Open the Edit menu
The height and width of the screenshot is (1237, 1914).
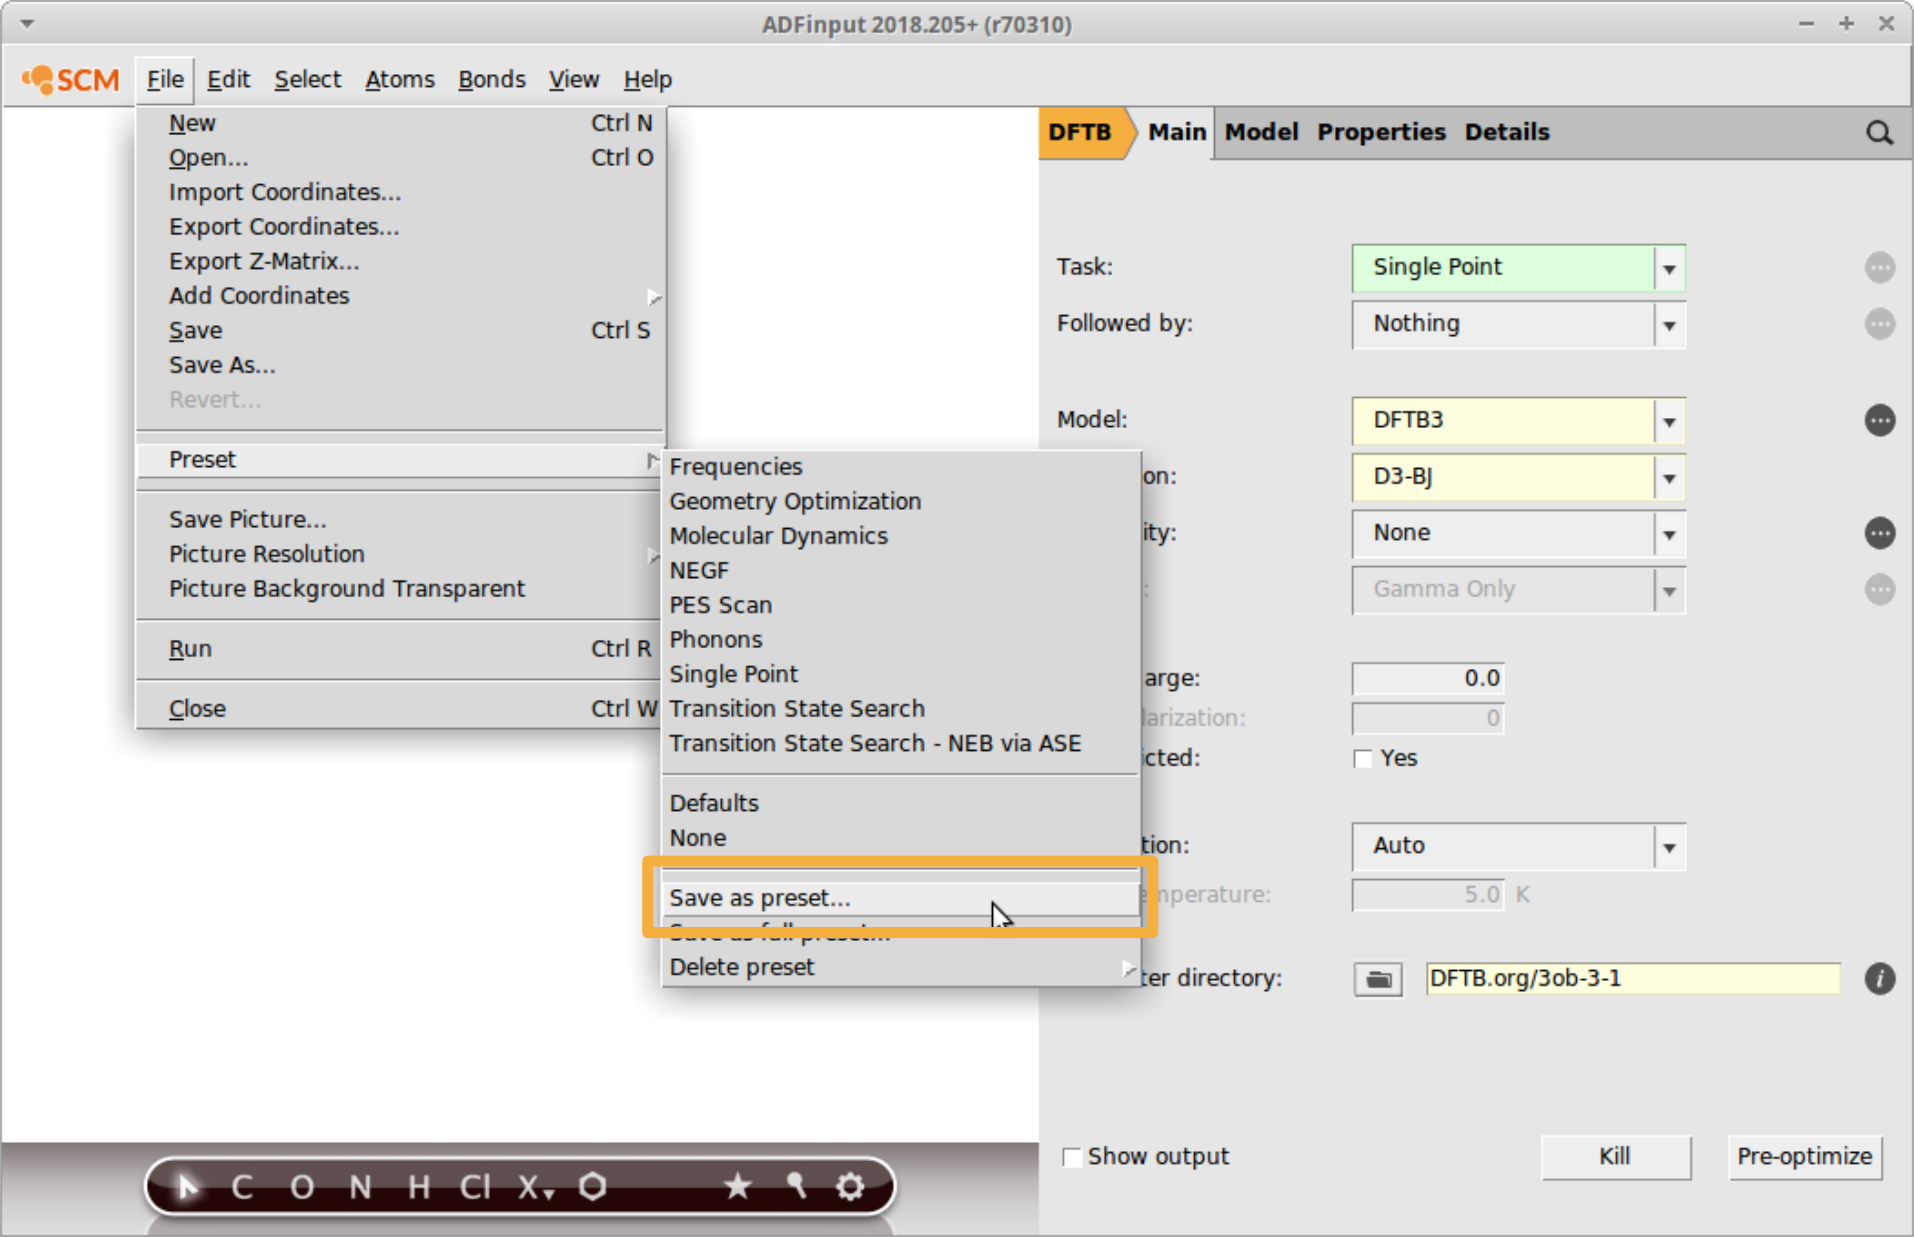[228, 79]
